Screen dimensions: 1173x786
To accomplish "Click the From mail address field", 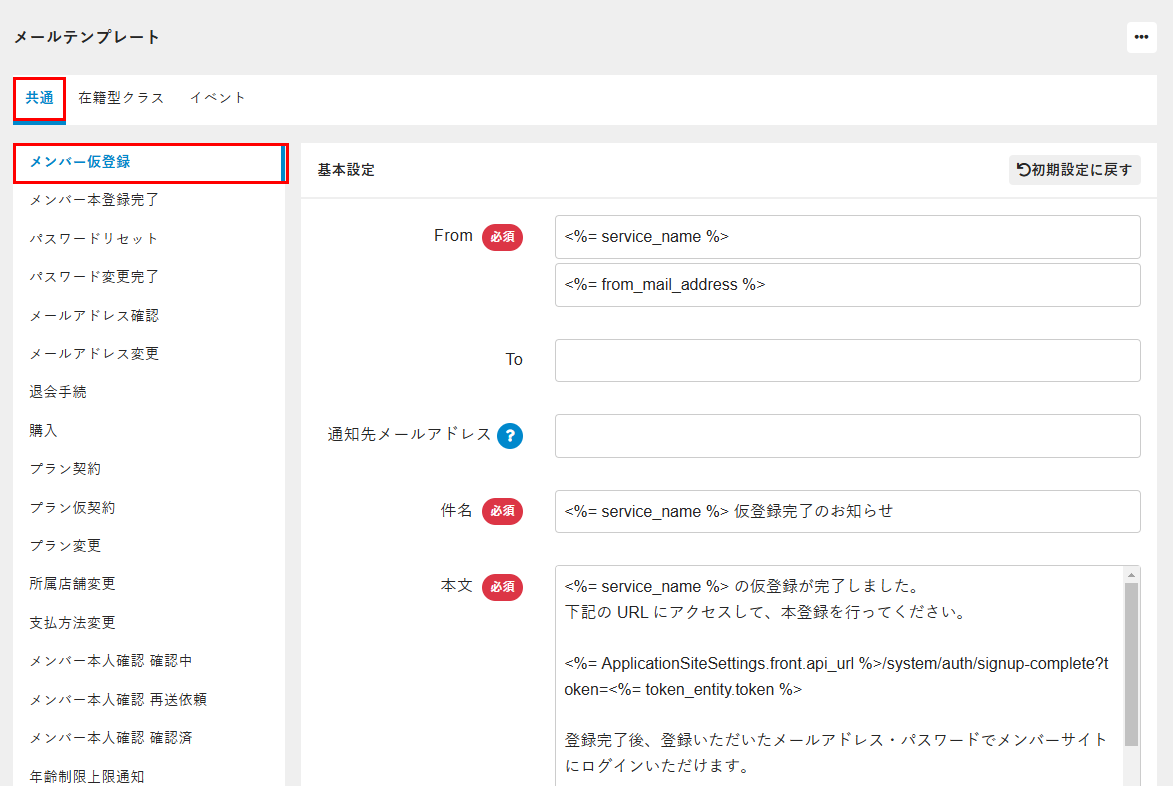I will [x=847, y=285].
